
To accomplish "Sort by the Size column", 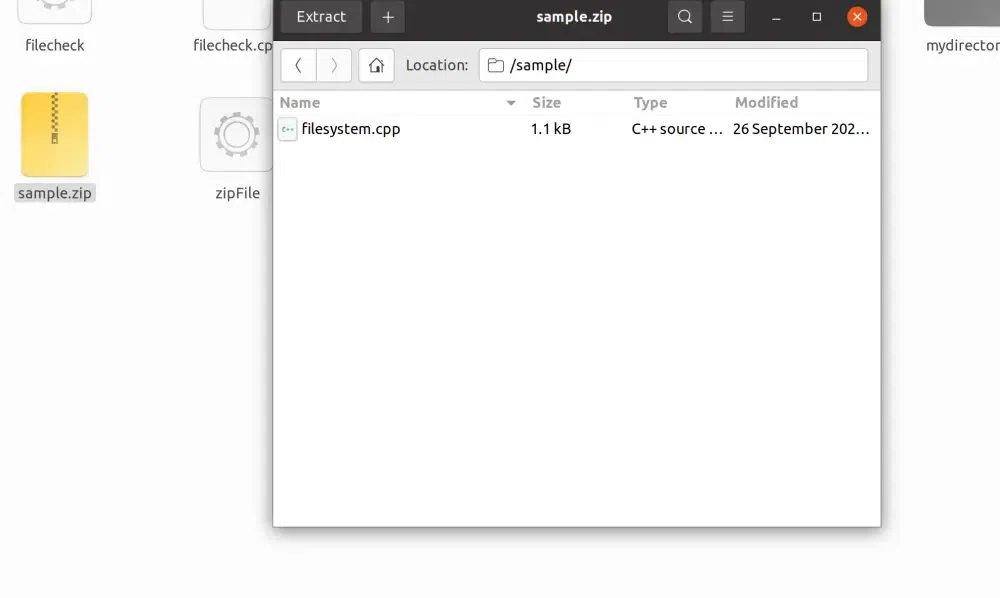I will pyautogui.click(x=546, y=102).
